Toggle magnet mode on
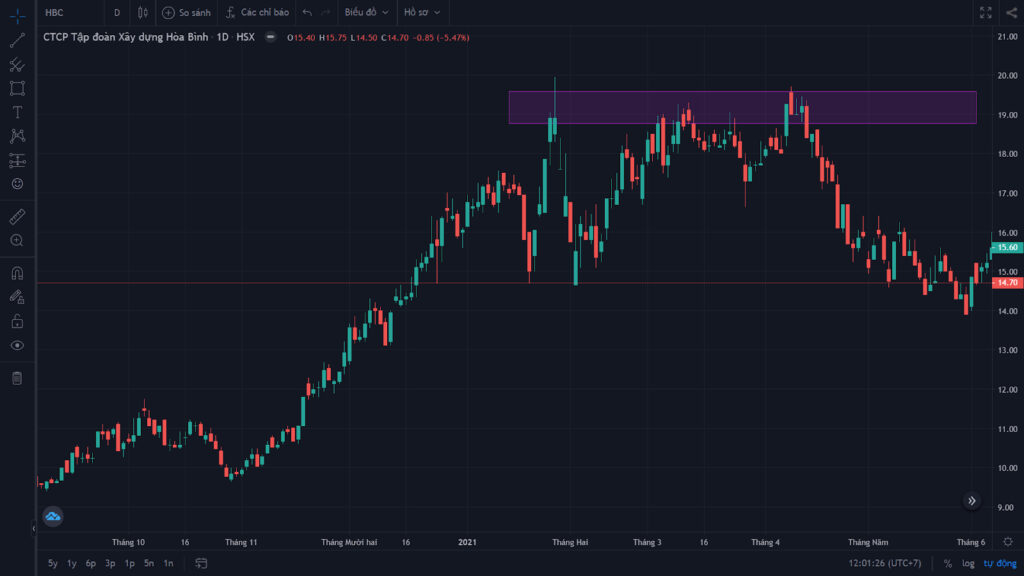 [x=18, y=273]
